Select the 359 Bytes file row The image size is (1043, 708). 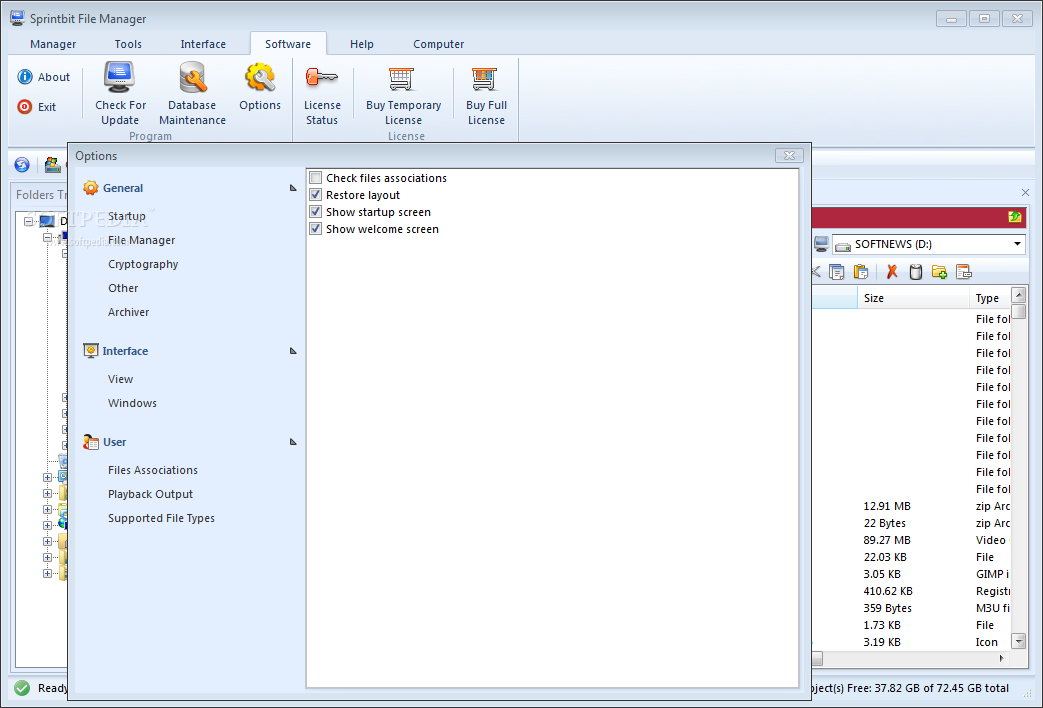click(911, 608)
